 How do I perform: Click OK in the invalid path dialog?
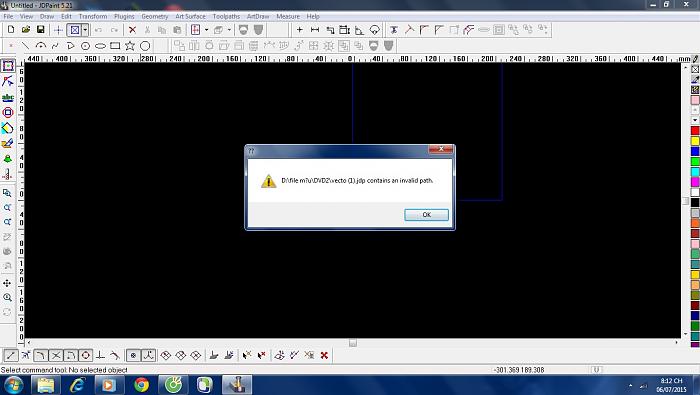coord(426,215)
